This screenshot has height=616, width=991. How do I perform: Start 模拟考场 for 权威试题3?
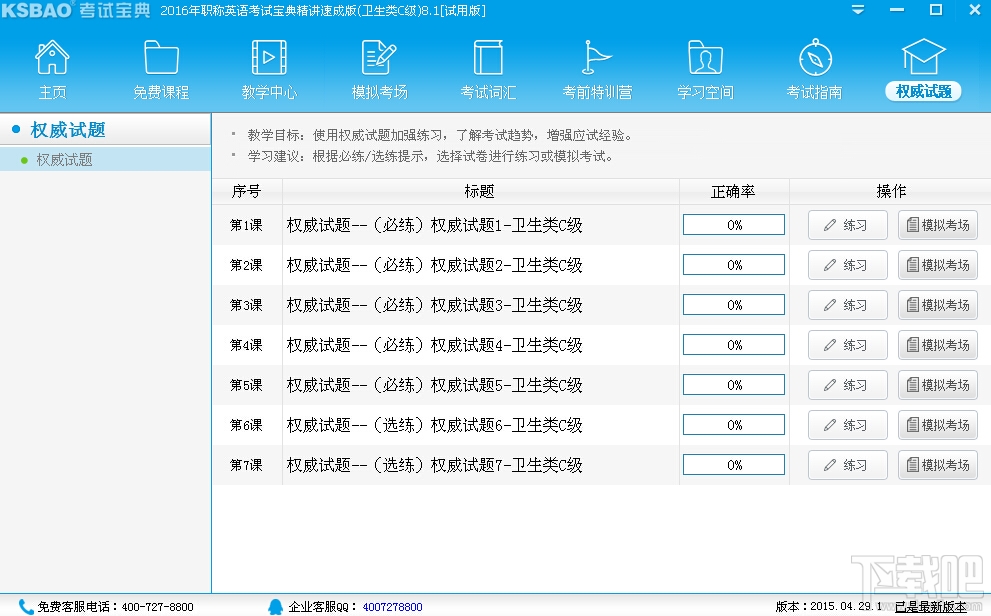pos(938,305)
